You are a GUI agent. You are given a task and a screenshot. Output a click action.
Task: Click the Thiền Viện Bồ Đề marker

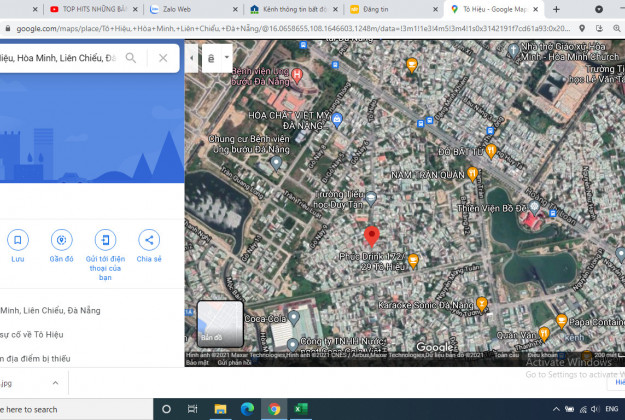[534, 207]
